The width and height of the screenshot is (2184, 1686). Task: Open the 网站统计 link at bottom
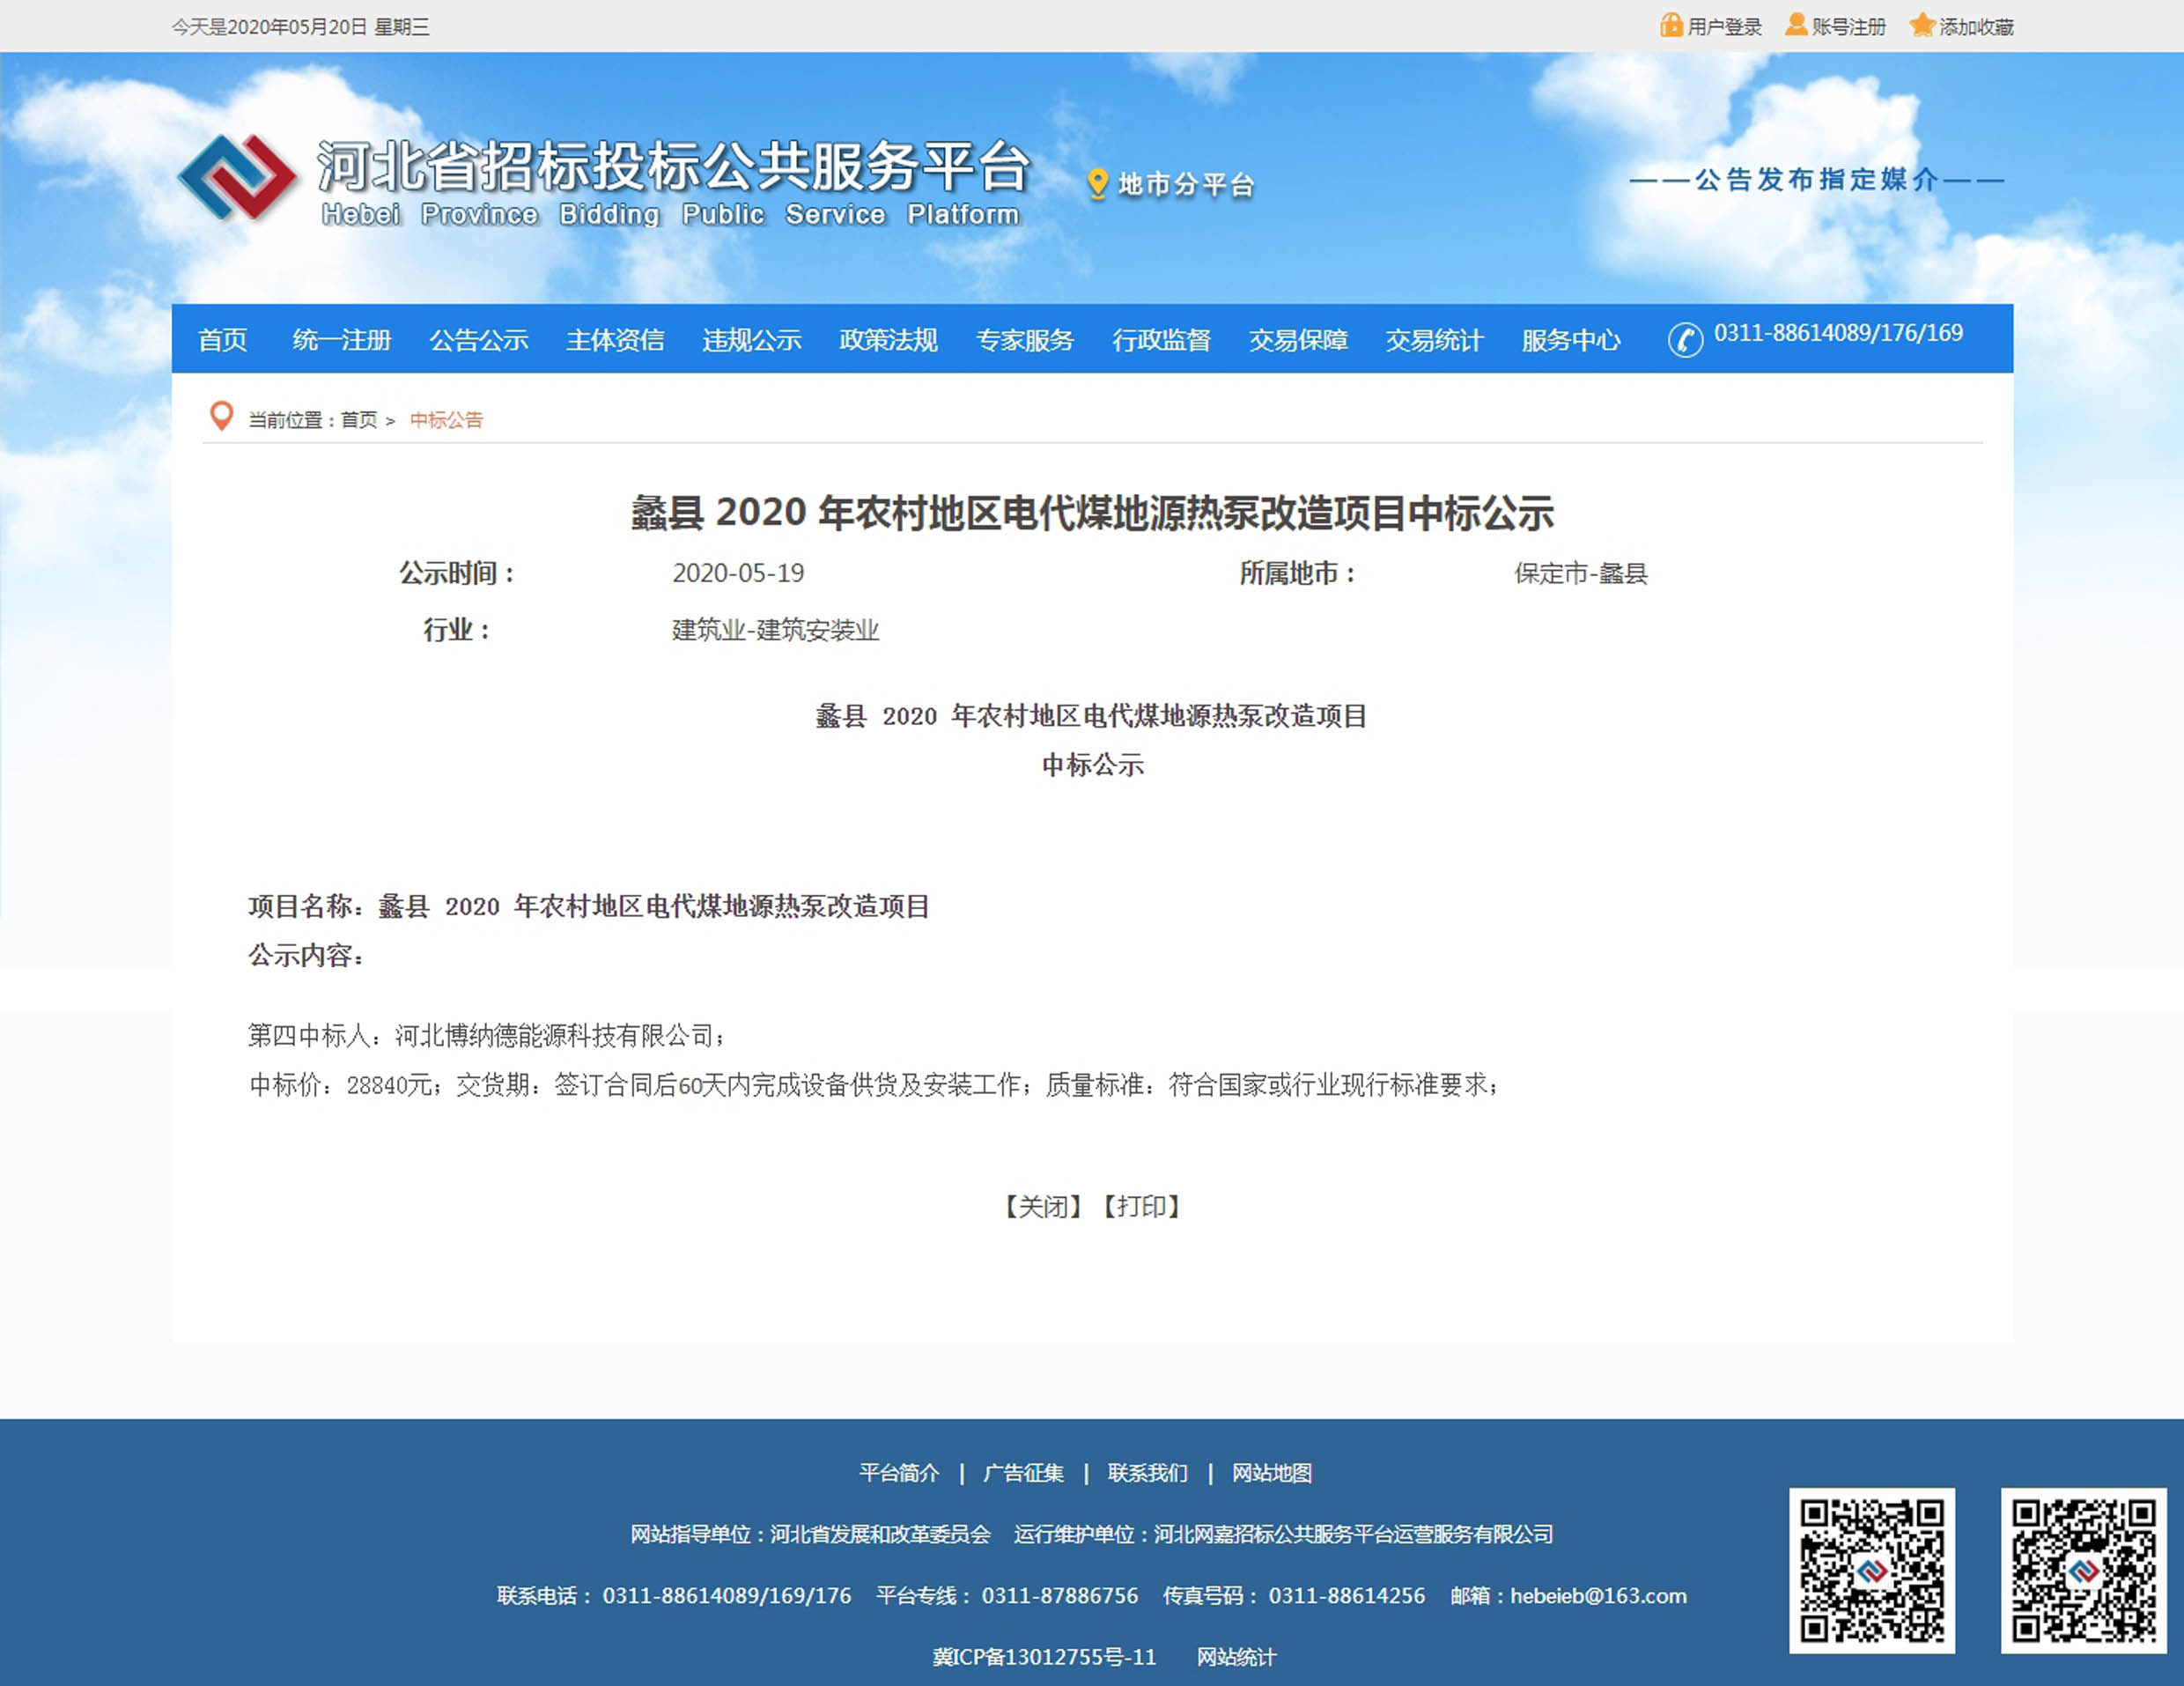1236,1657
